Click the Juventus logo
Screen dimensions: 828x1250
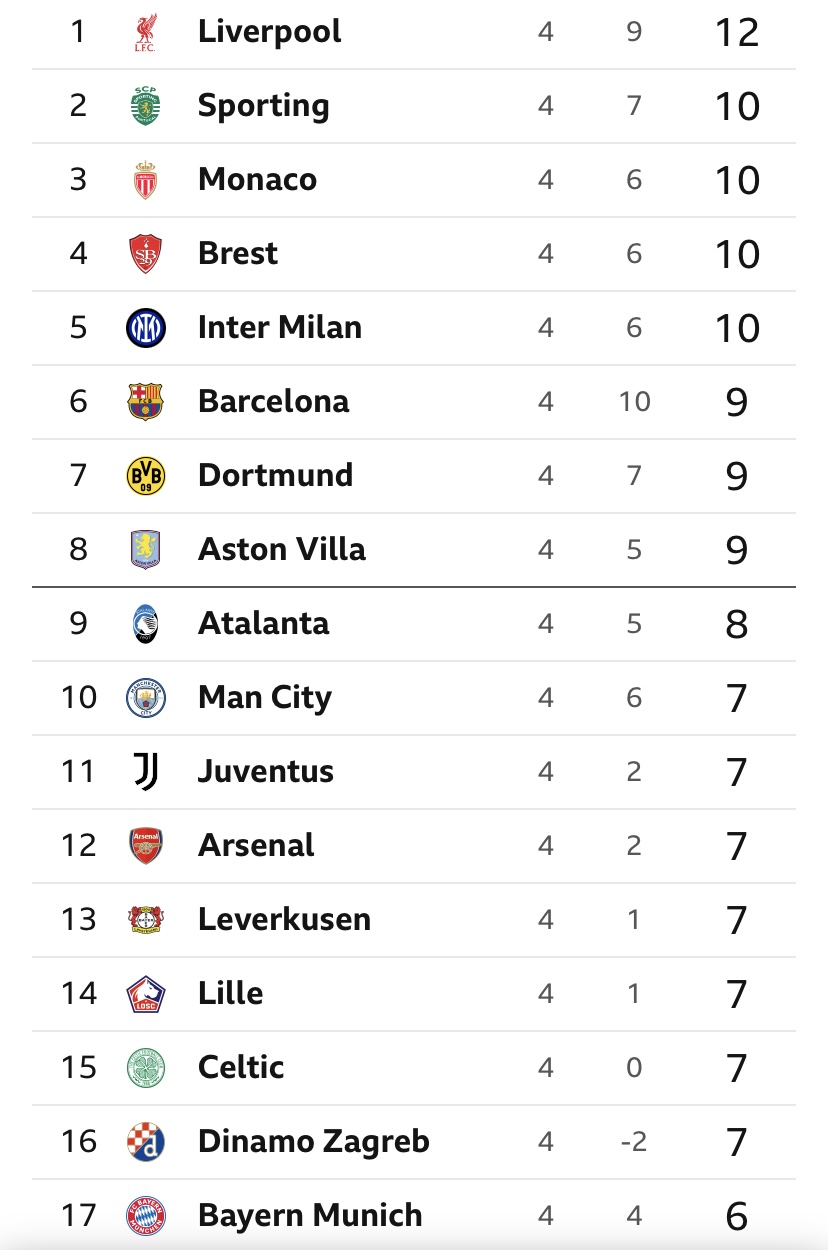coord(146,772)
